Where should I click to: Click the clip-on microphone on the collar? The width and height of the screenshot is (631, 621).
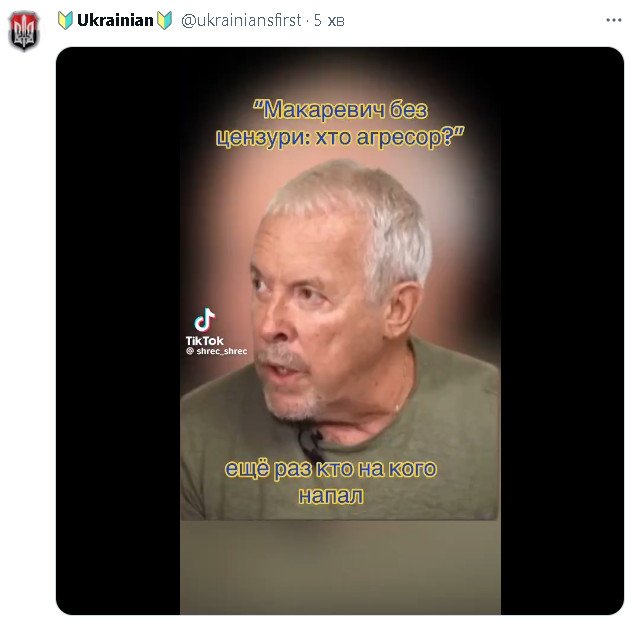(311, 440)
